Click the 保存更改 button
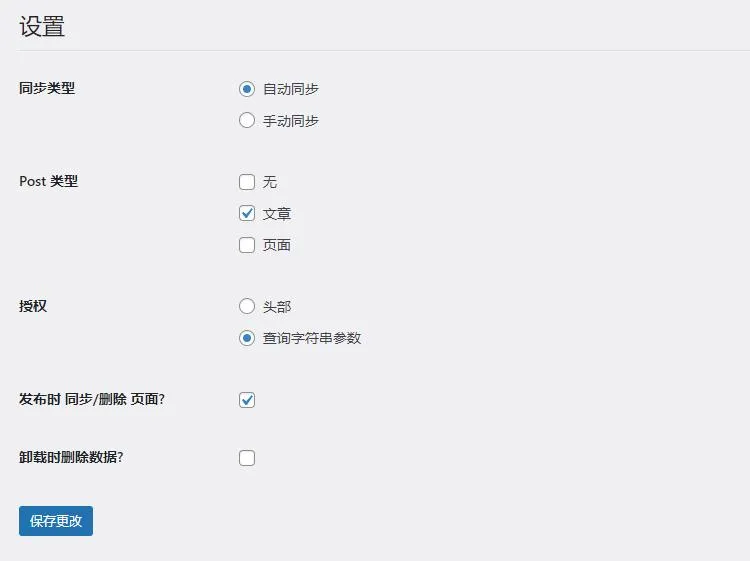 56,521
